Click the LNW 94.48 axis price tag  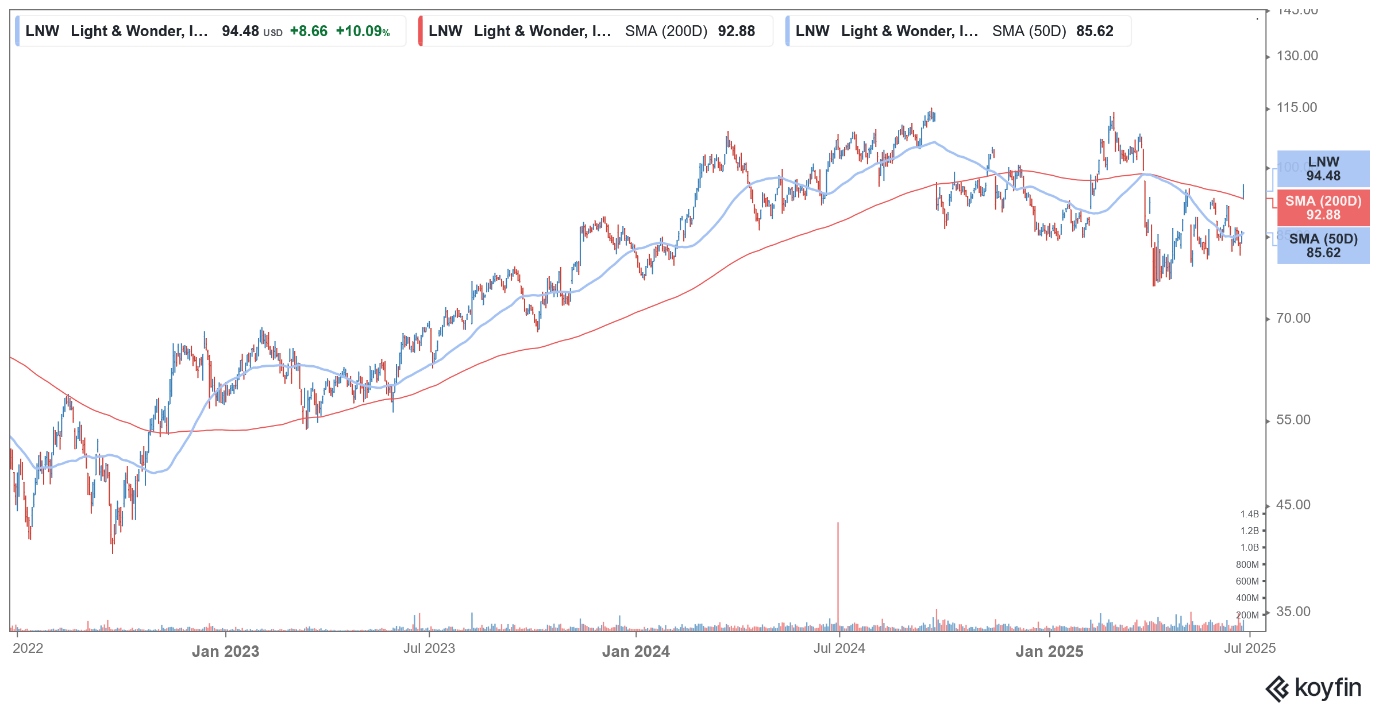1323,169
